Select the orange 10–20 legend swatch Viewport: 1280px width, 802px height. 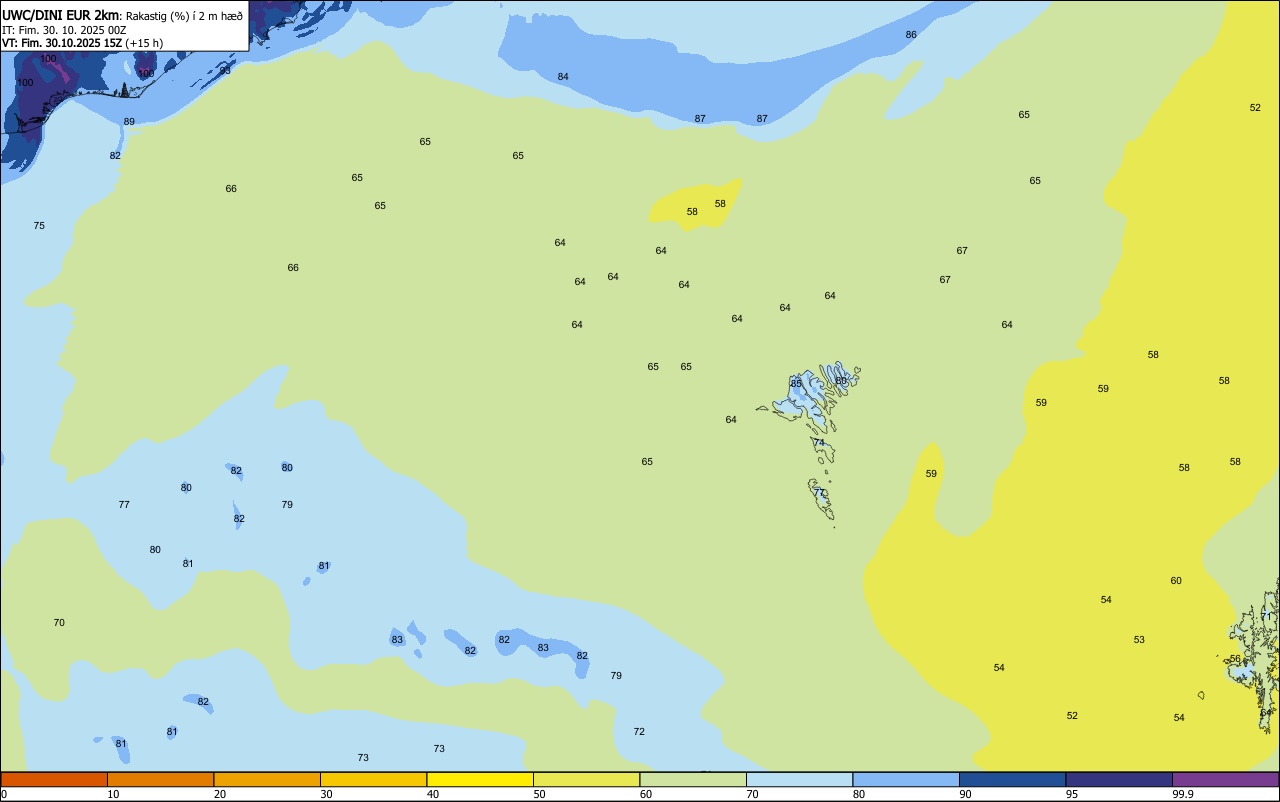click(x=160, y=779)
